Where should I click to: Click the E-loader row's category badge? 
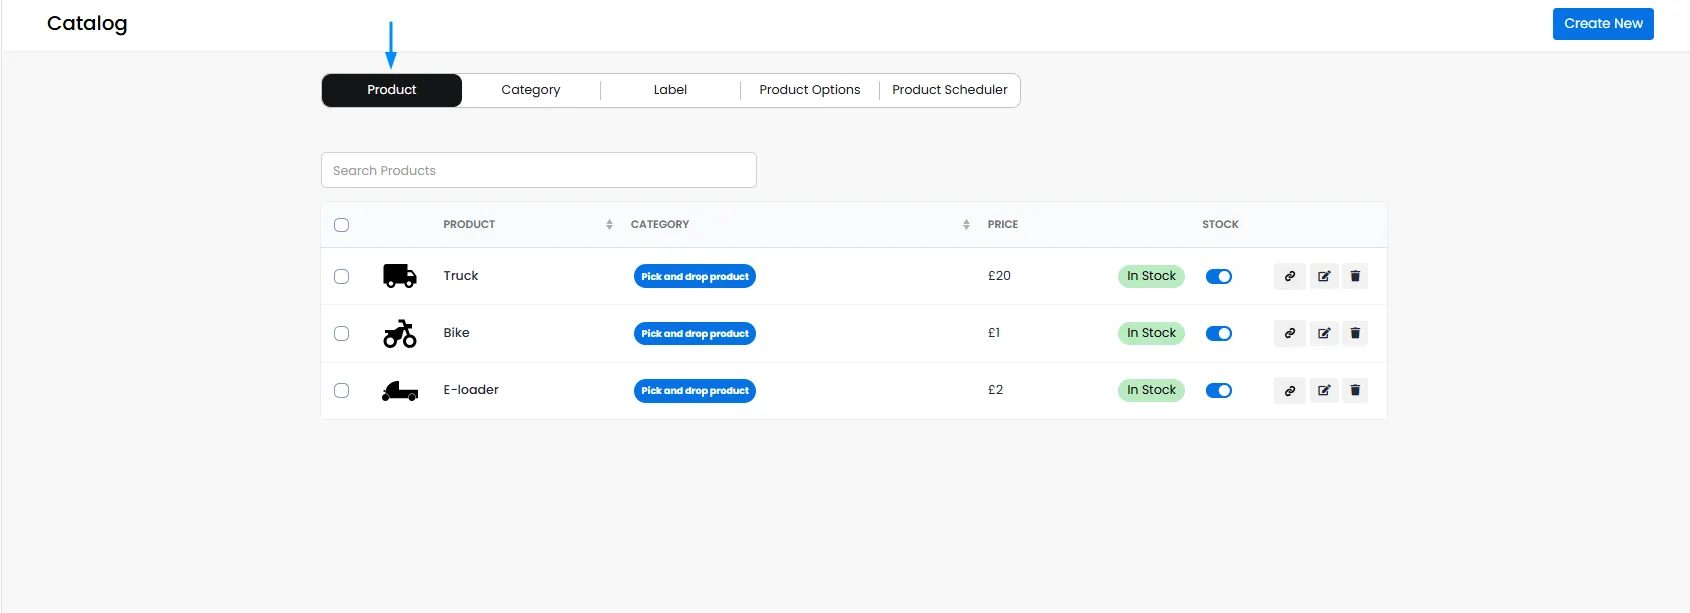pos(695,391)
